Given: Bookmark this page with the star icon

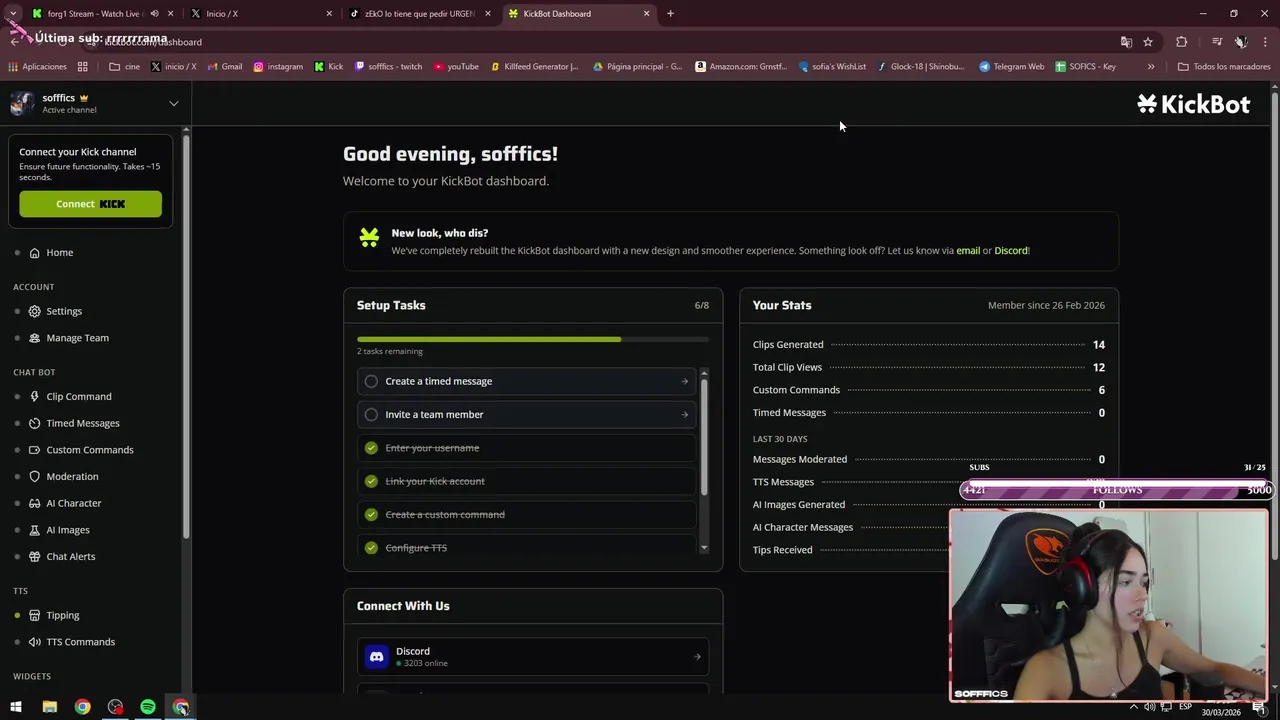Looking at the screenshot, I should [1148, 42].
